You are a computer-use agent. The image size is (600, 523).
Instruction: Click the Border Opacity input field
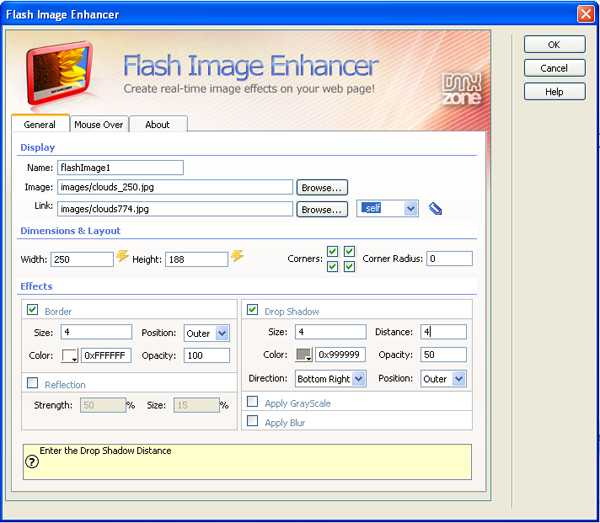click(207, 355)
